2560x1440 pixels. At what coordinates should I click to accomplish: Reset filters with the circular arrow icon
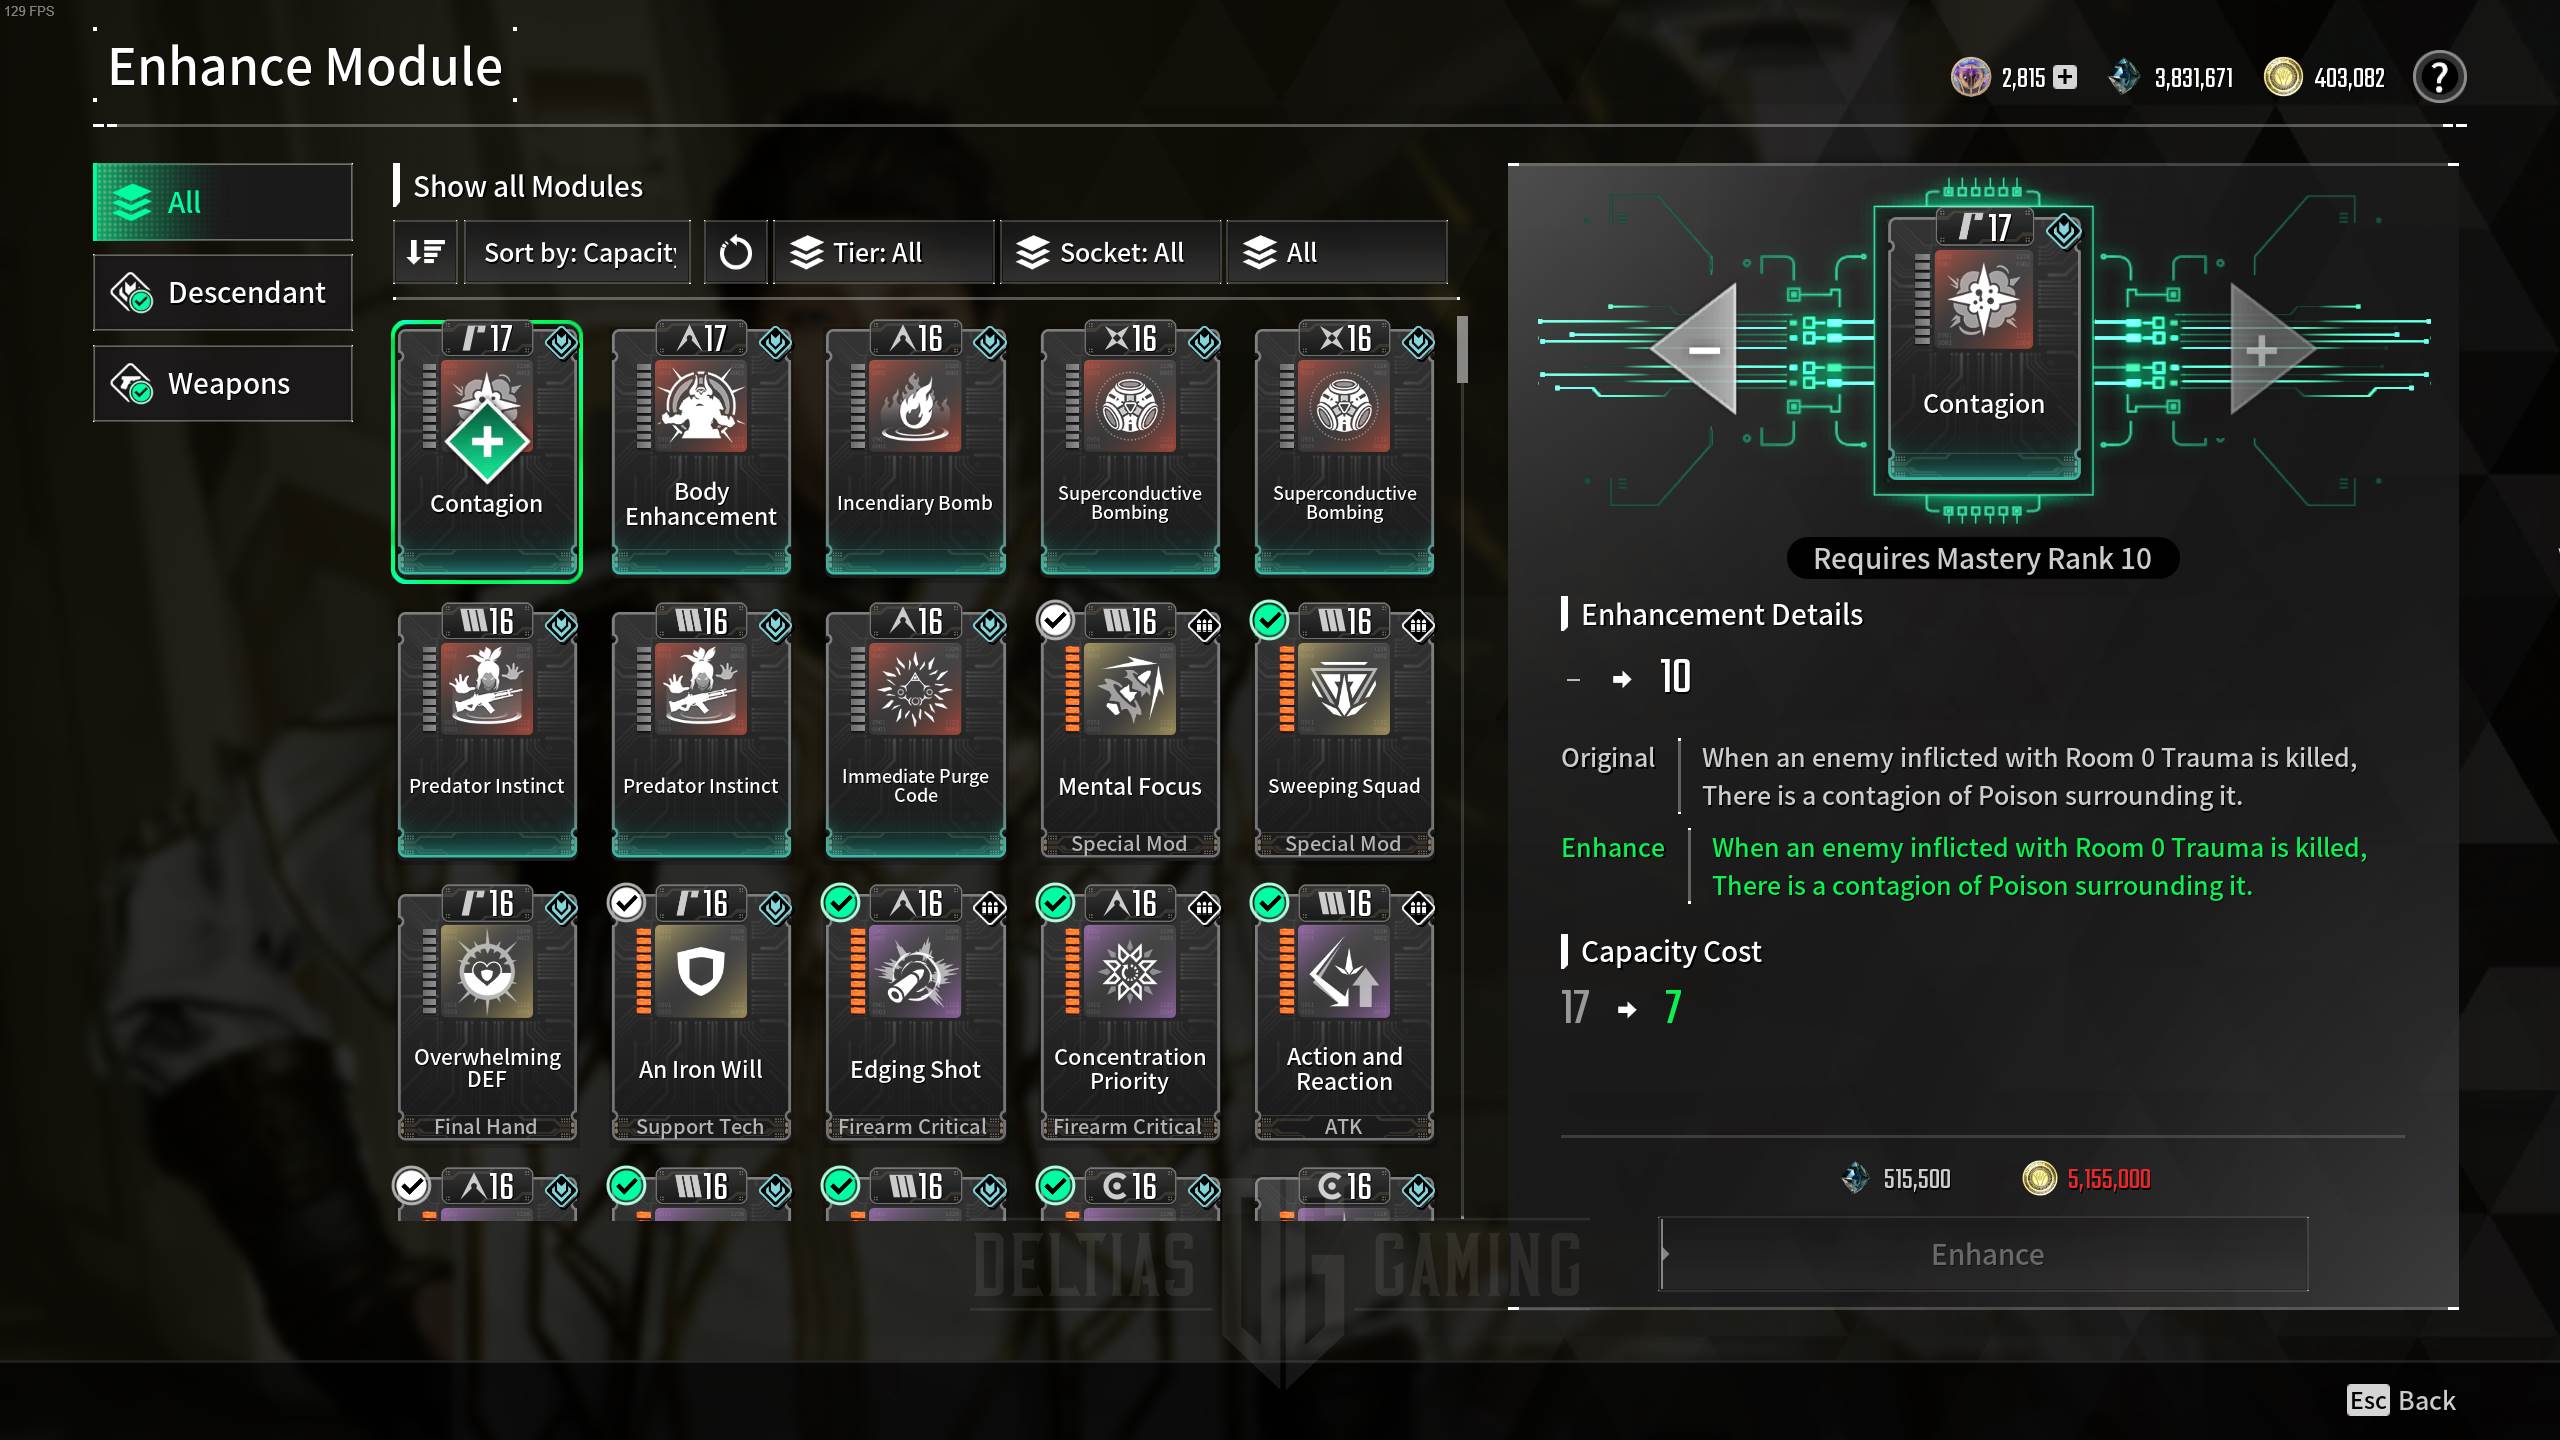[735, 252]
